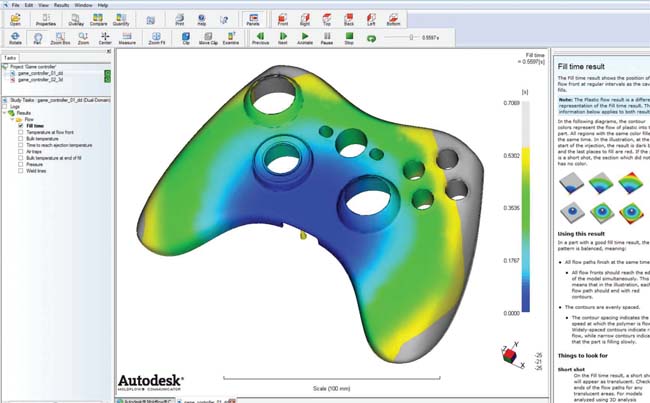Click the selection arrow toolbar icon
Viewport: 650px width, 403px height.
[x=224, y=19]
